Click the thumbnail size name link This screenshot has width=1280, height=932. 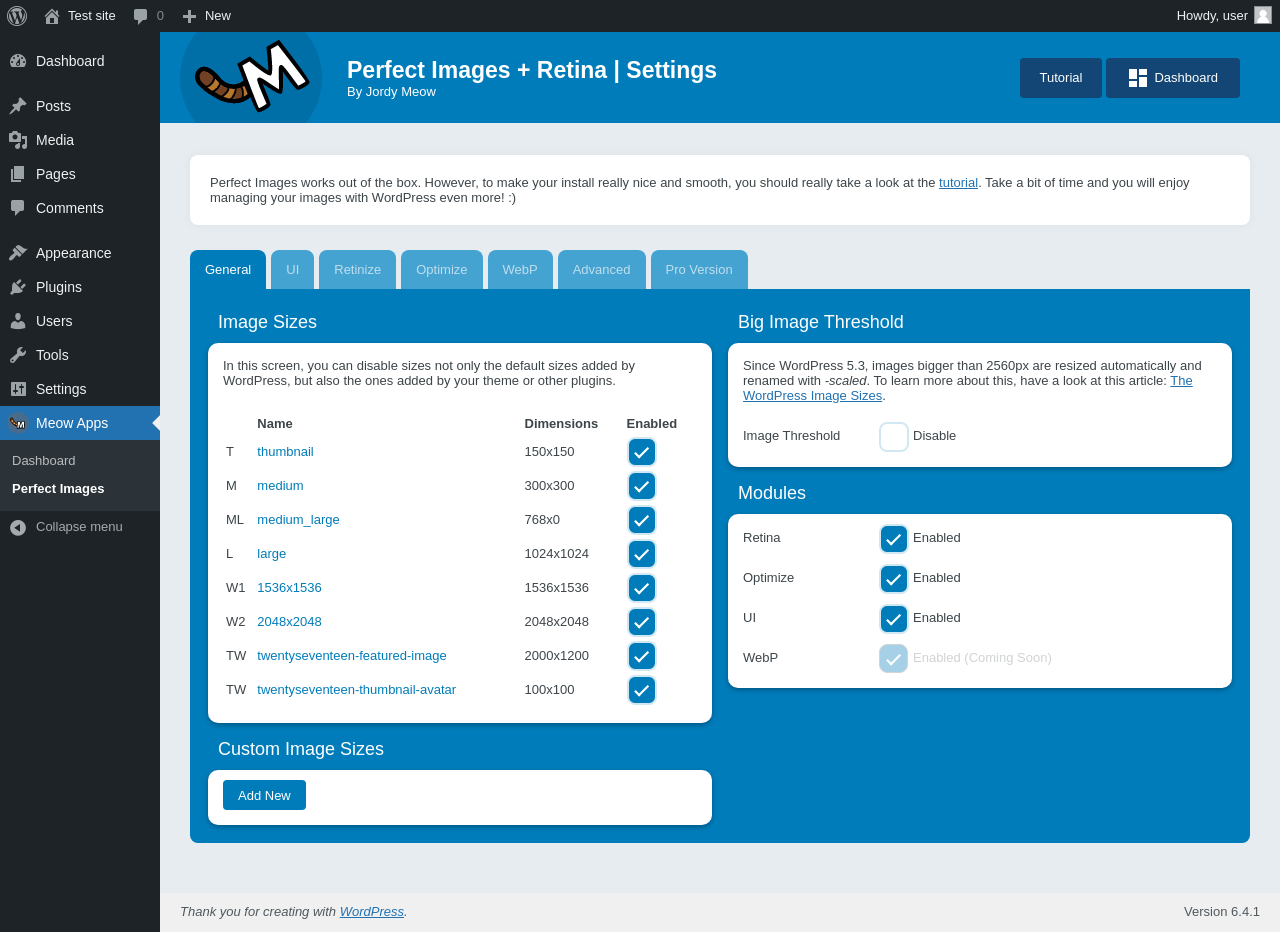(285, 452)
